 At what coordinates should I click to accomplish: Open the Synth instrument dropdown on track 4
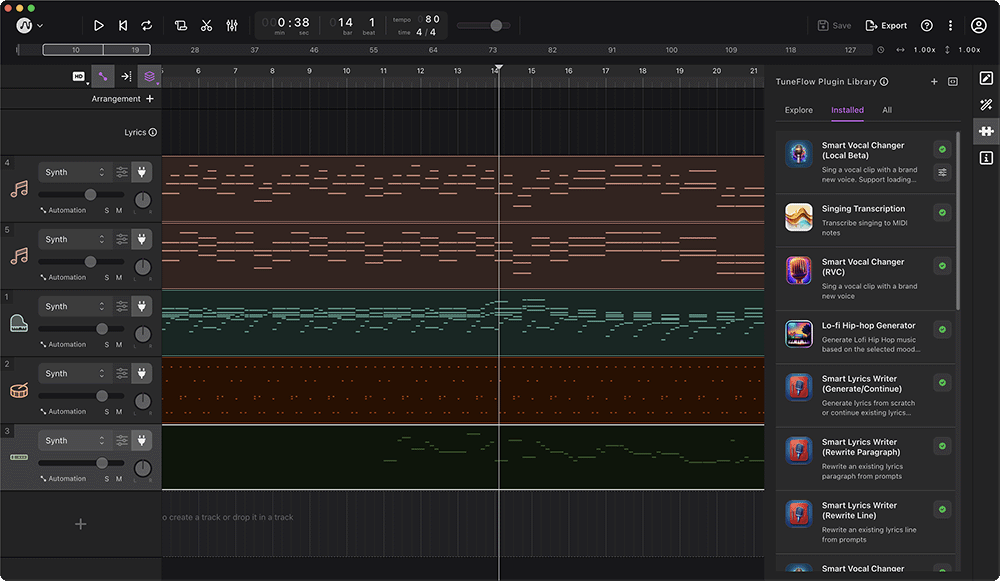(x=74, y=172)
